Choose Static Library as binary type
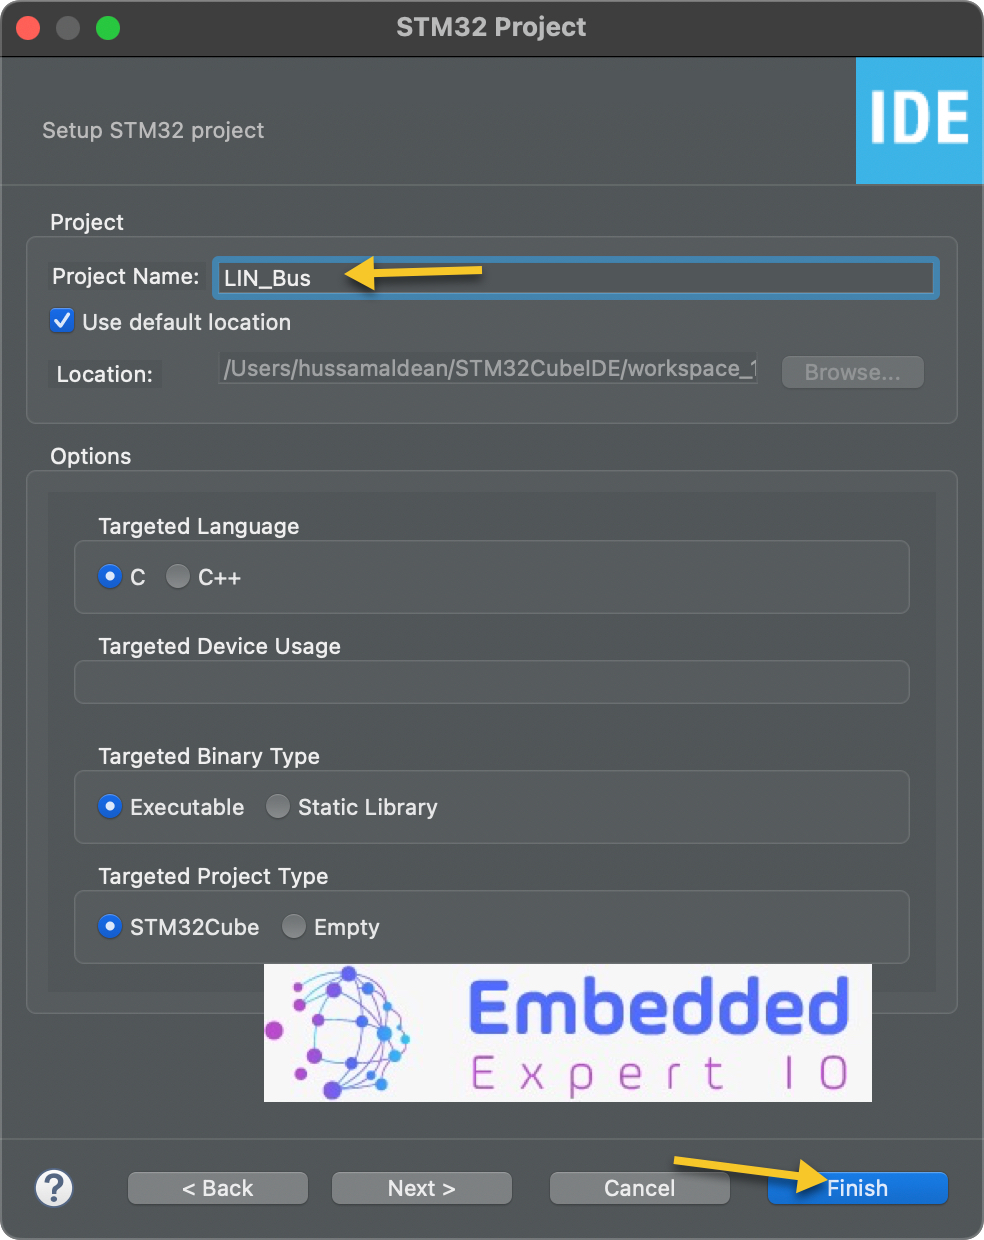The image size is (984, 1240). pyautogui.click(x=277, y=806)
